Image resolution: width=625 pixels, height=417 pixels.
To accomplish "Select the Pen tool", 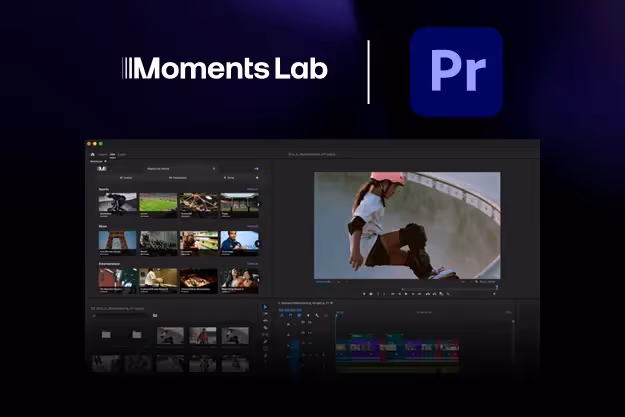I will click(x=265, y=342).
